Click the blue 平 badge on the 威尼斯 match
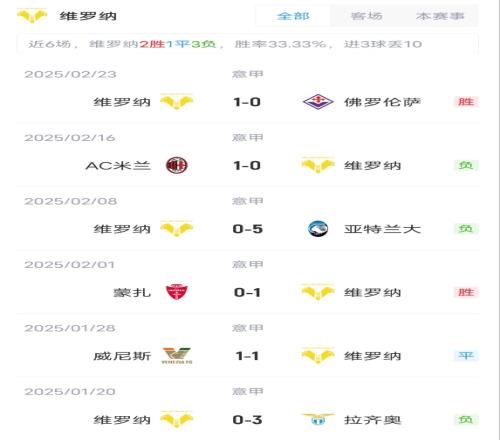500x440 pixels. (x=466, y=356)
